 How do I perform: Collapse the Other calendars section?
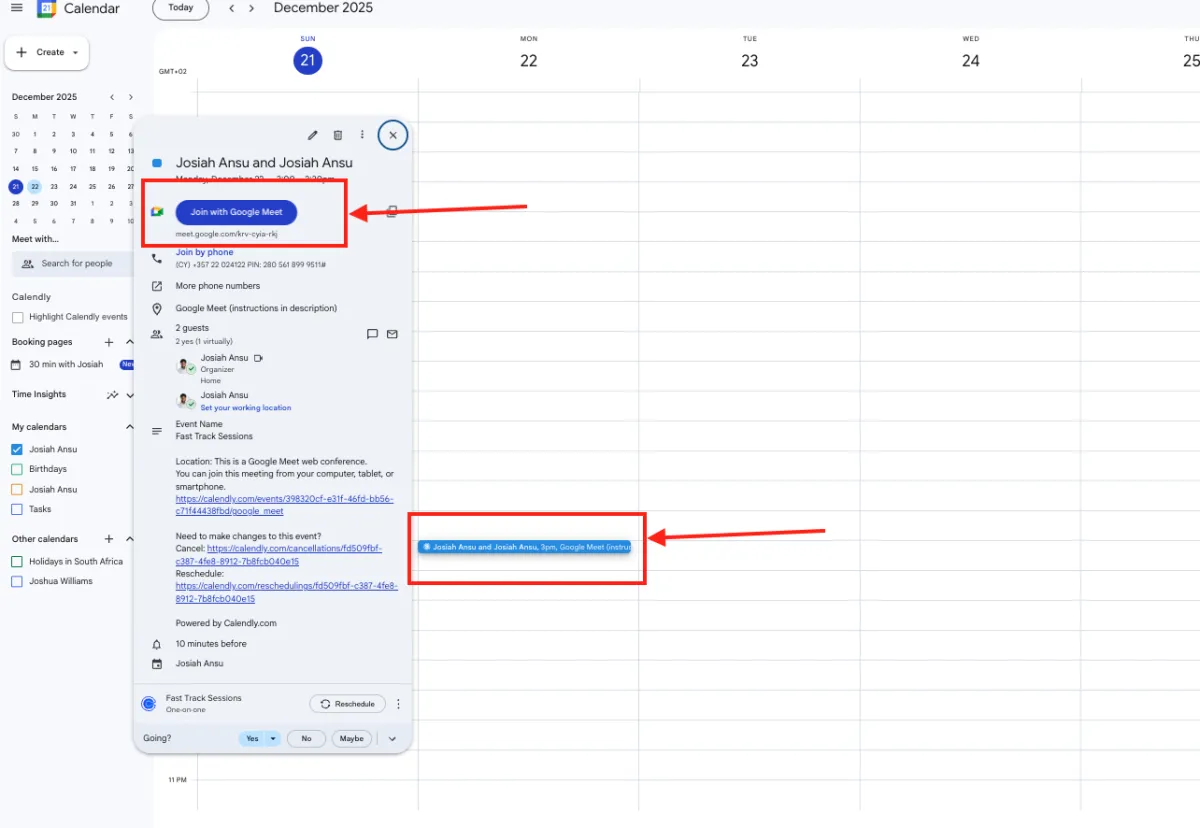129,539
